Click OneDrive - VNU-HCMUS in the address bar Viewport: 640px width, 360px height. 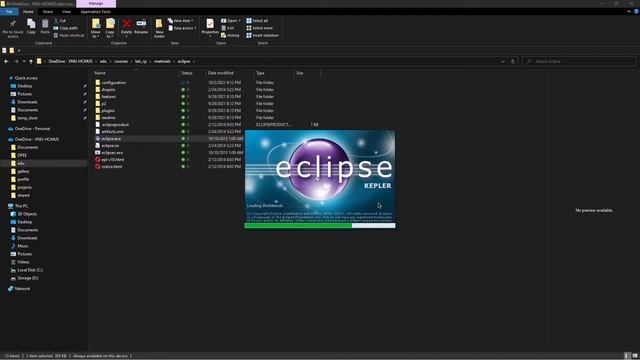71,61
